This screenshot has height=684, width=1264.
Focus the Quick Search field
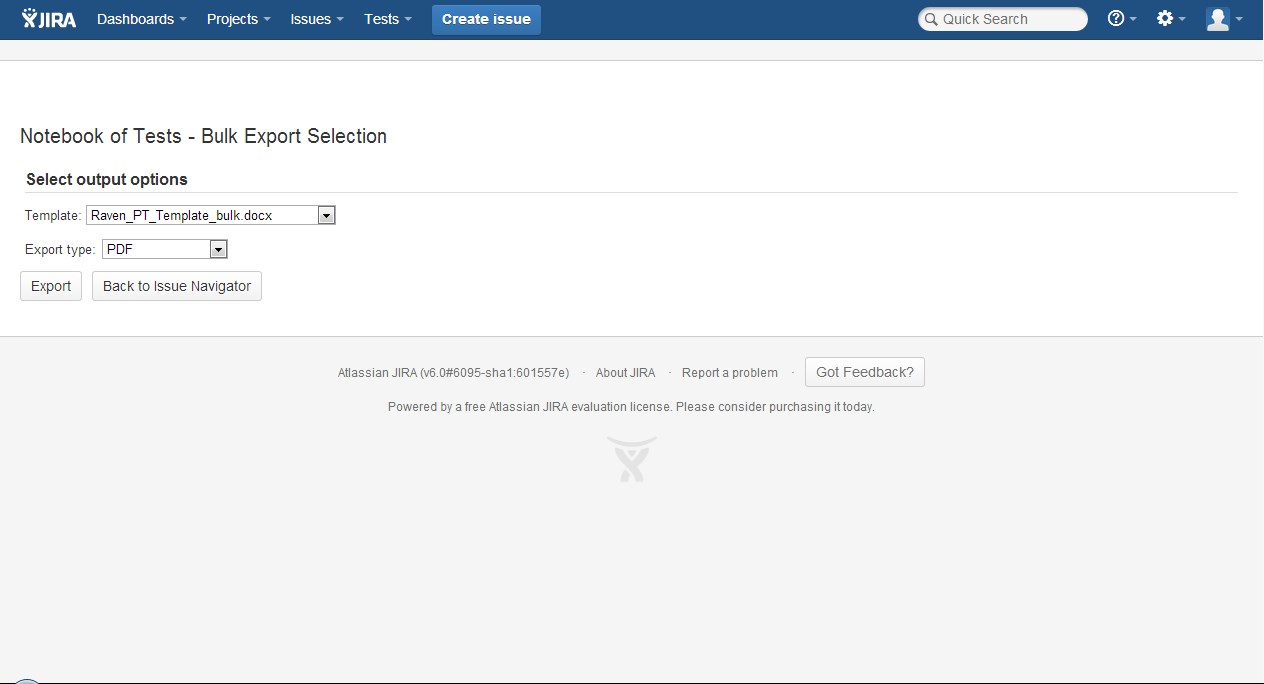(x=1003, y=19)
